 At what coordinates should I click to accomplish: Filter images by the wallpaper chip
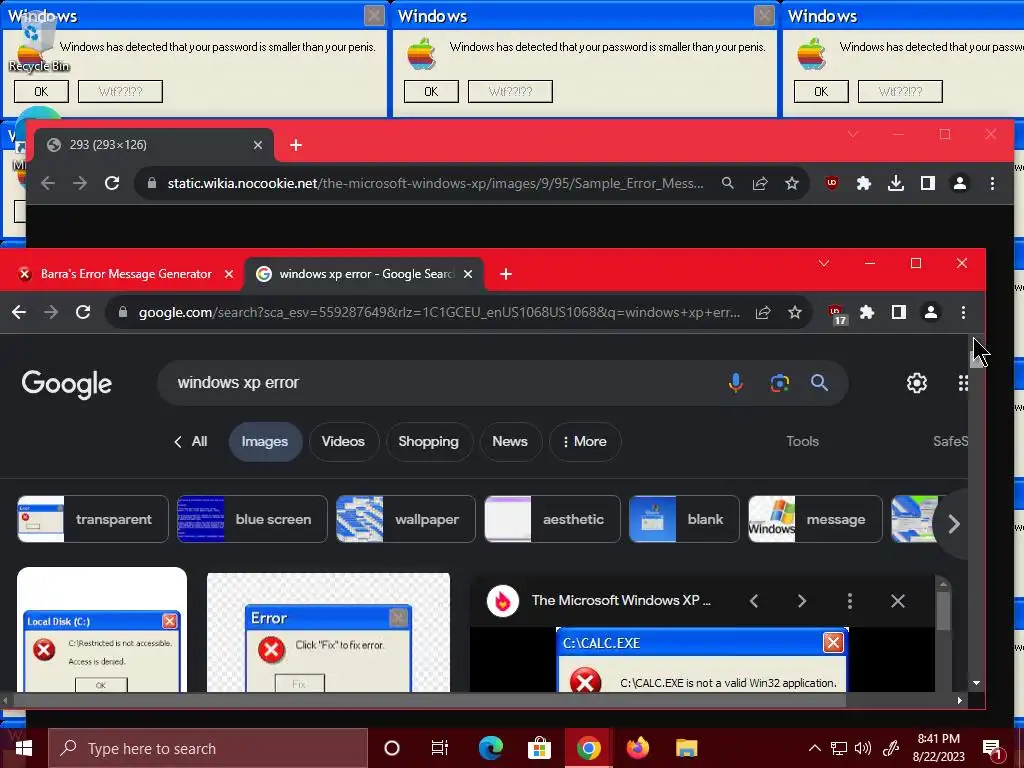[406, 519]
